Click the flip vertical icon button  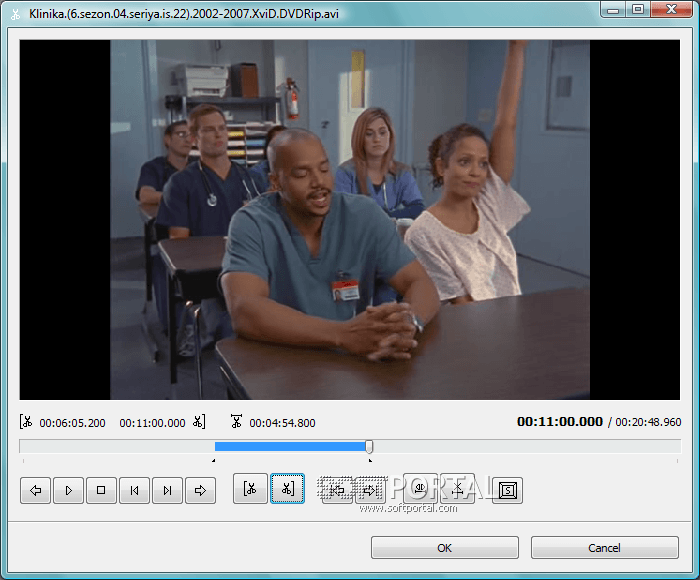point(457,488)
